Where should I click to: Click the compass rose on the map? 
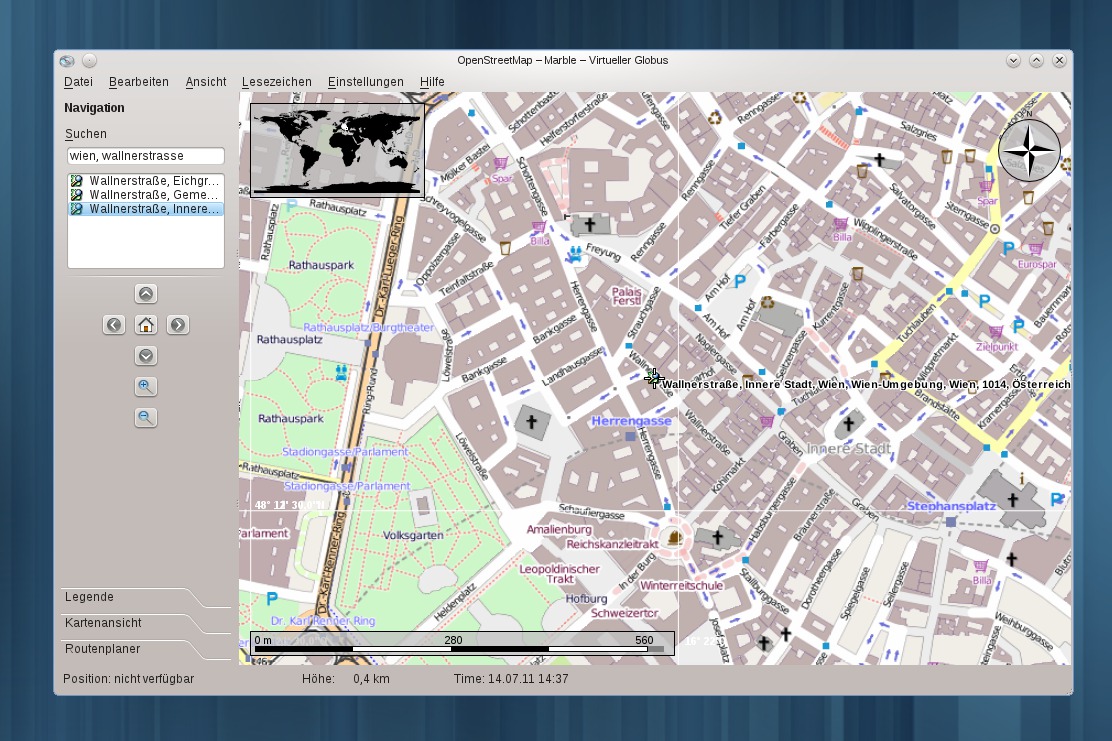(x=1029, y=150)
